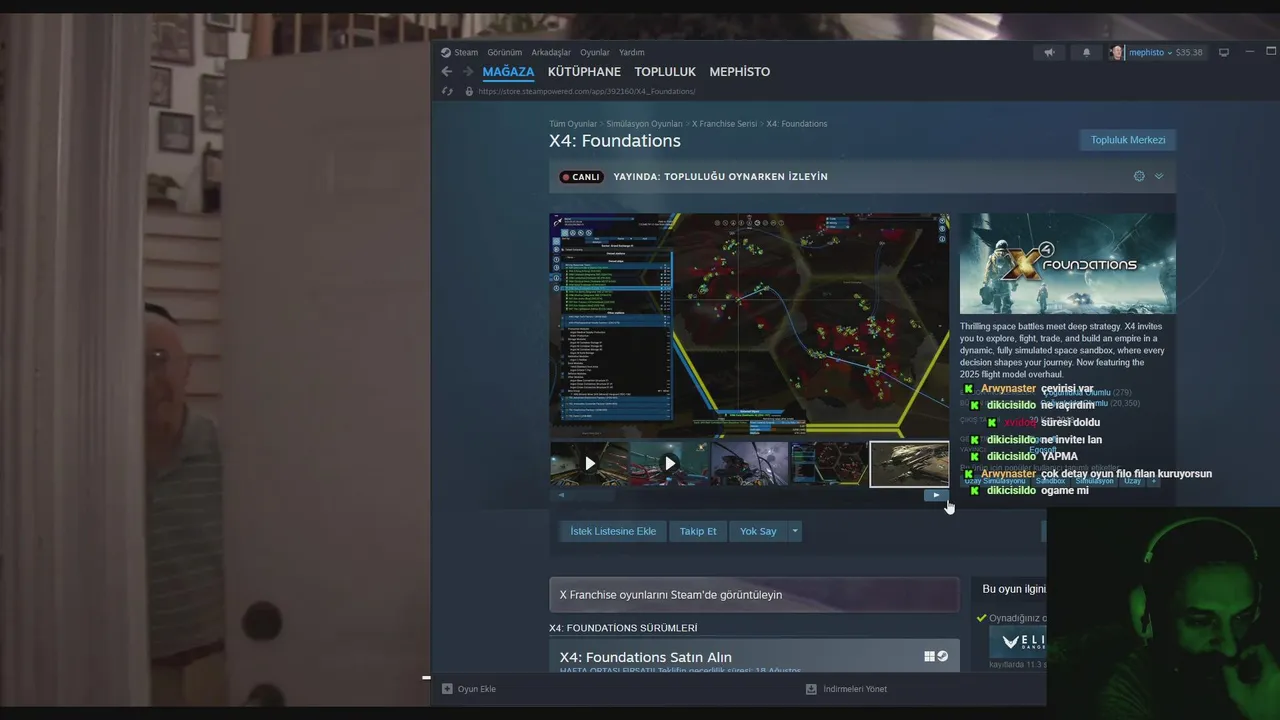This screenshot has height=720, width=1280.
Task: Open mephisto account dropdown
Action: click(x=1150, y=52)
